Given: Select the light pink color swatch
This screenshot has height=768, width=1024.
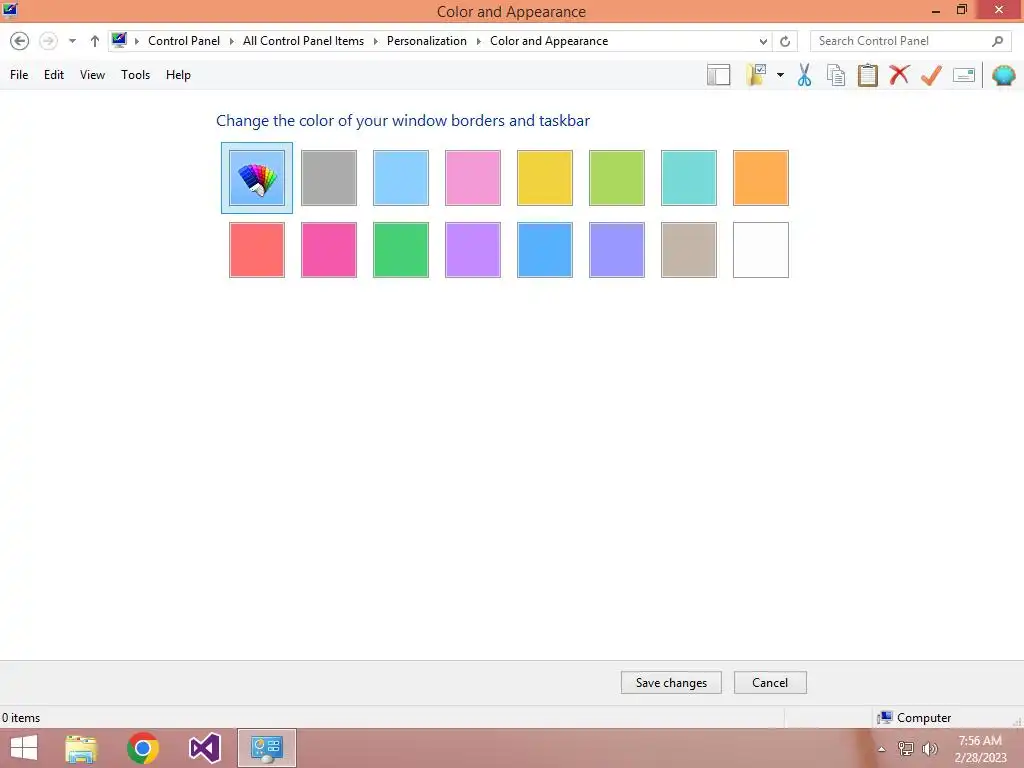Looking at the screenshot, I should [x=473, y=178].
